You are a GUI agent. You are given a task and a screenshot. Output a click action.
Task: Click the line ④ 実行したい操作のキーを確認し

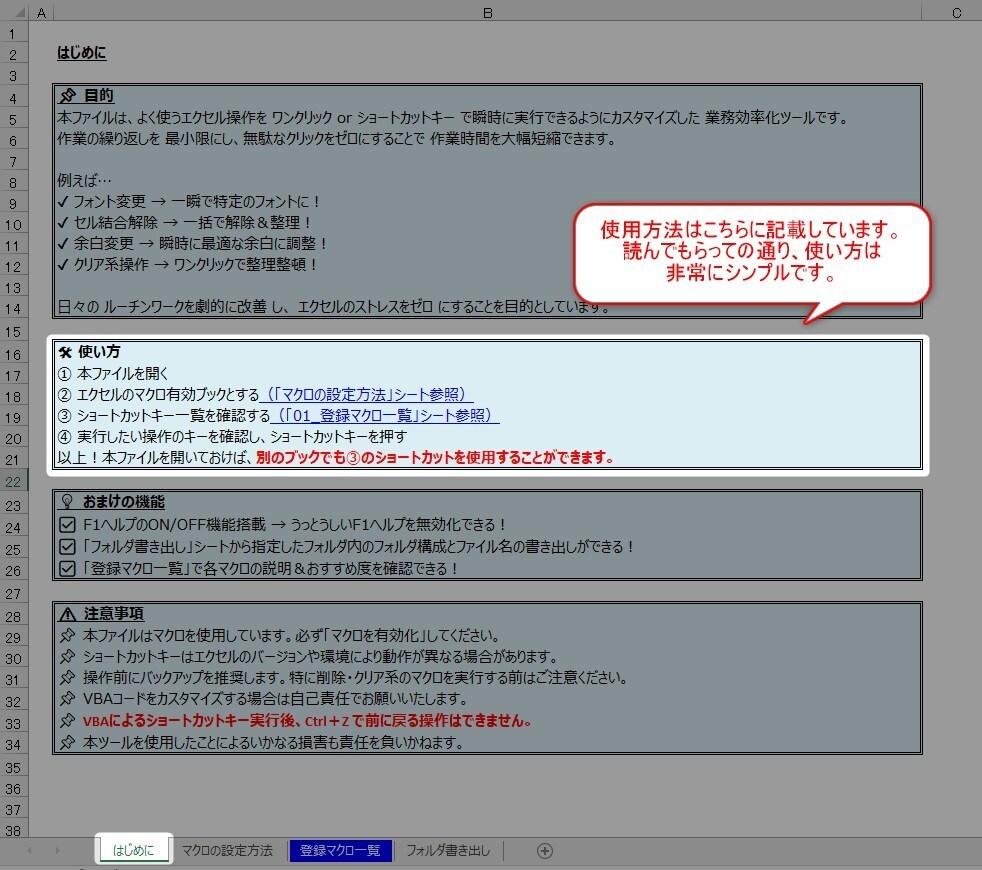click(232, 437)
